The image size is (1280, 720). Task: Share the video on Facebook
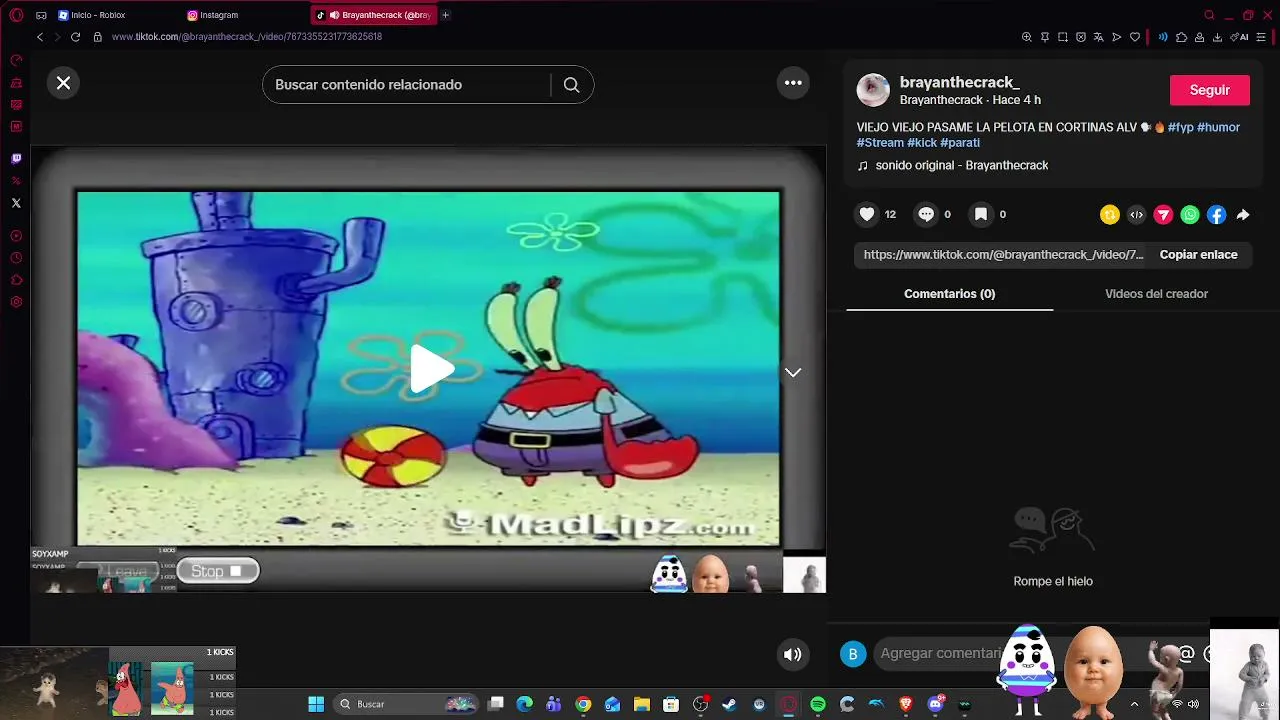(x=1216, y=215)
